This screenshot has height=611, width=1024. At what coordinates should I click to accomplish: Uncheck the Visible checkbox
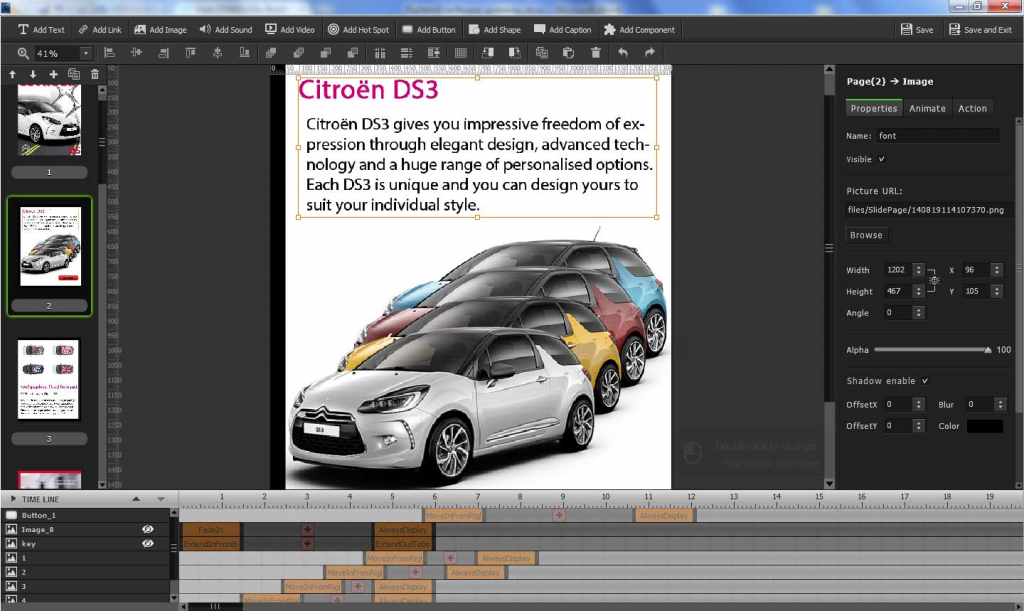click(882, 159)
